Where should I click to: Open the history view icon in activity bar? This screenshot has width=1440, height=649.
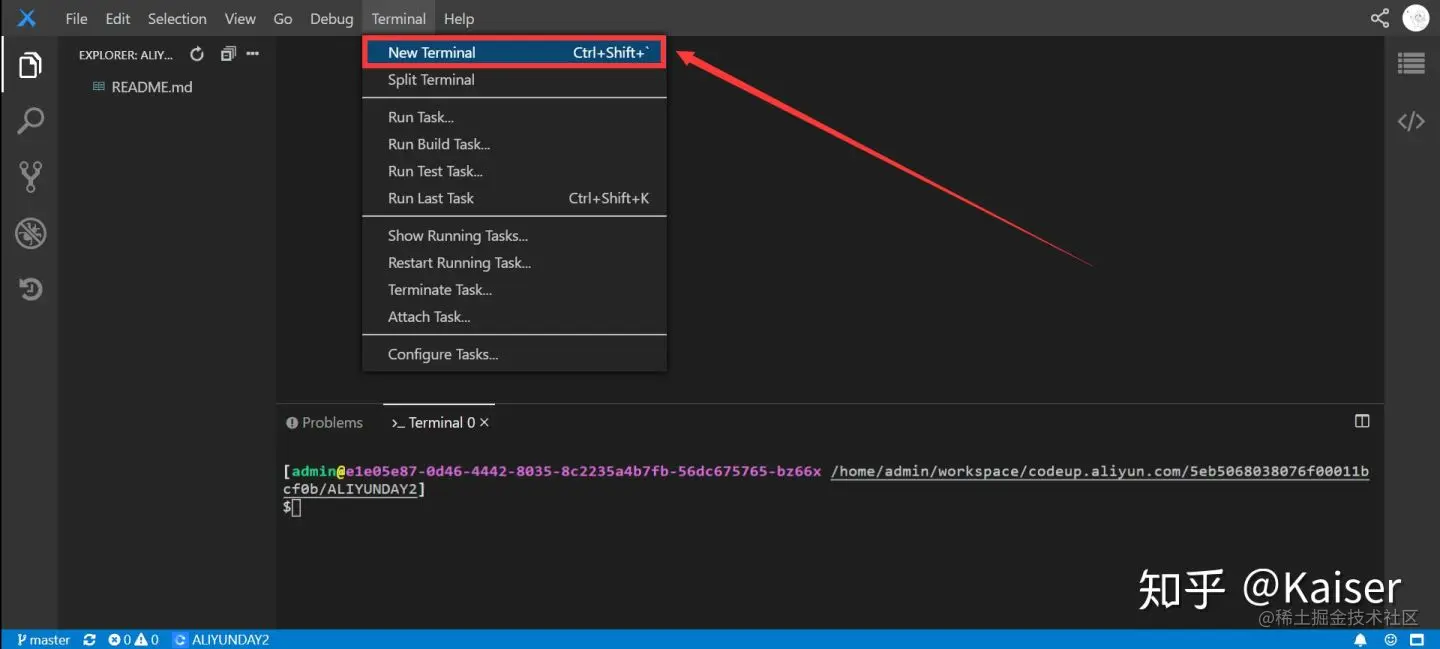pyautogui.click(x=30, y=290)
